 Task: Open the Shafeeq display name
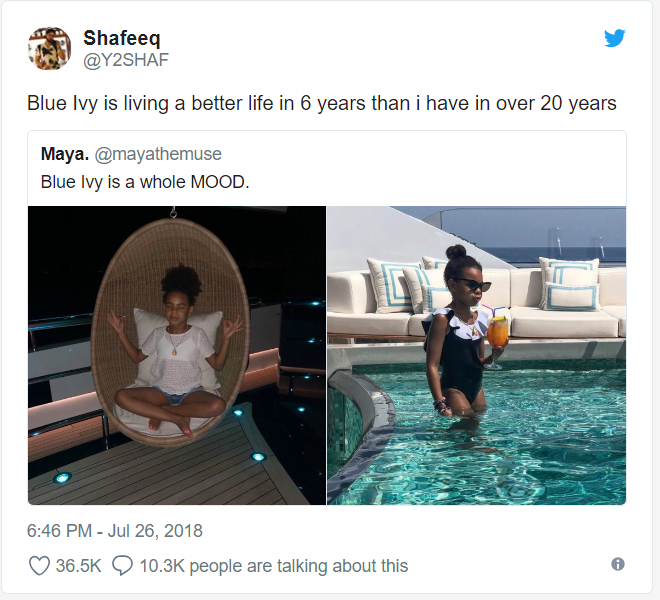pos(122,38)
